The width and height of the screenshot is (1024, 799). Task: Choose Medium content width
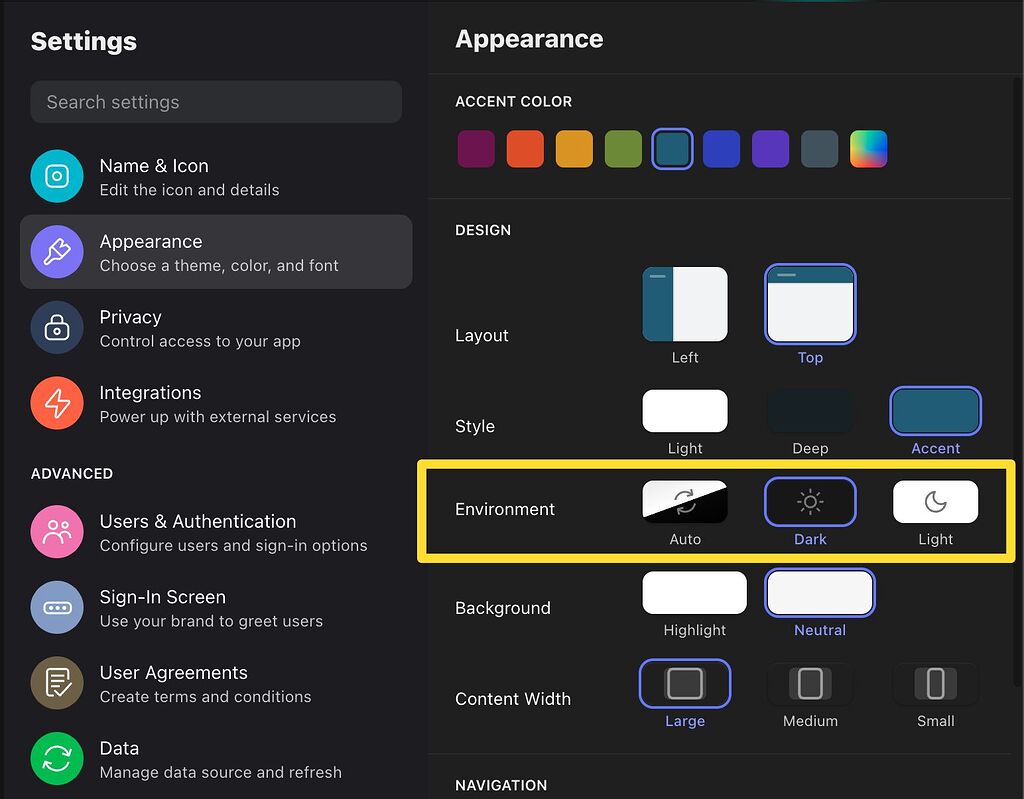810,684
